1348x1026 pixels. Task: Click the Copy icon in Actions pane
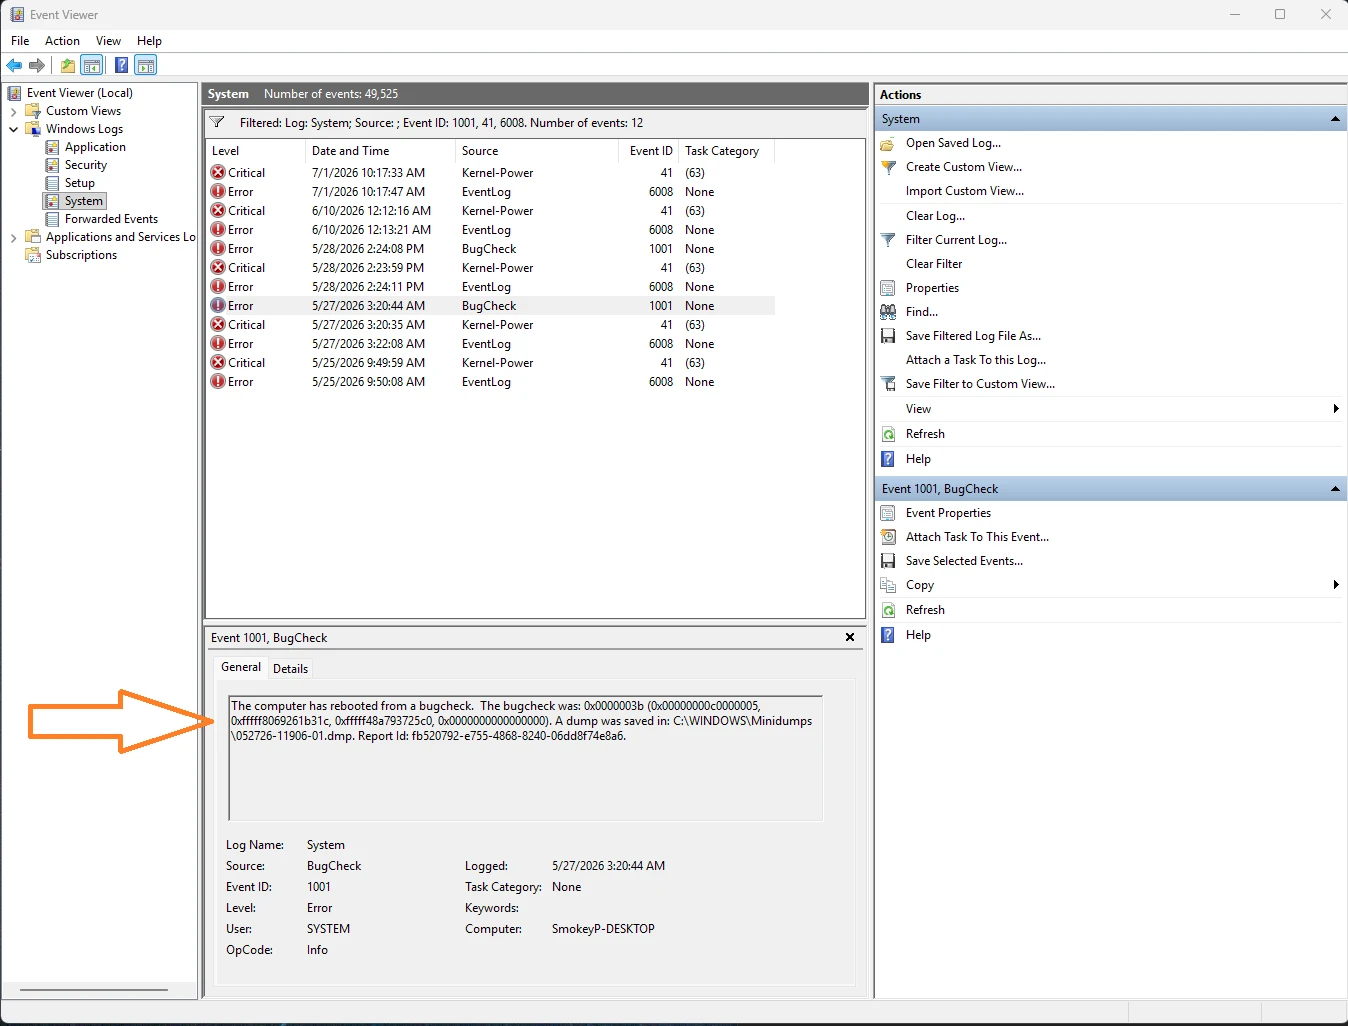tap(888, 585)
